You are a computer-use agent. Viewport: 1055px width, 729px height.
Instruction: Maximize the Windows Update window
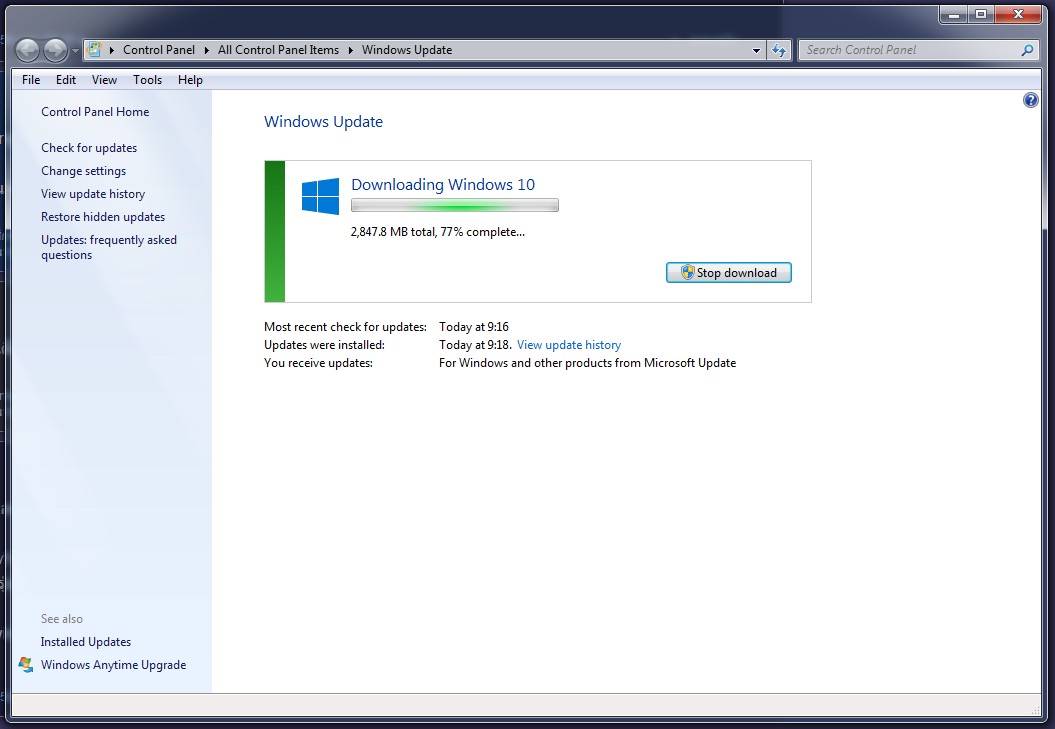coord(981,14)
